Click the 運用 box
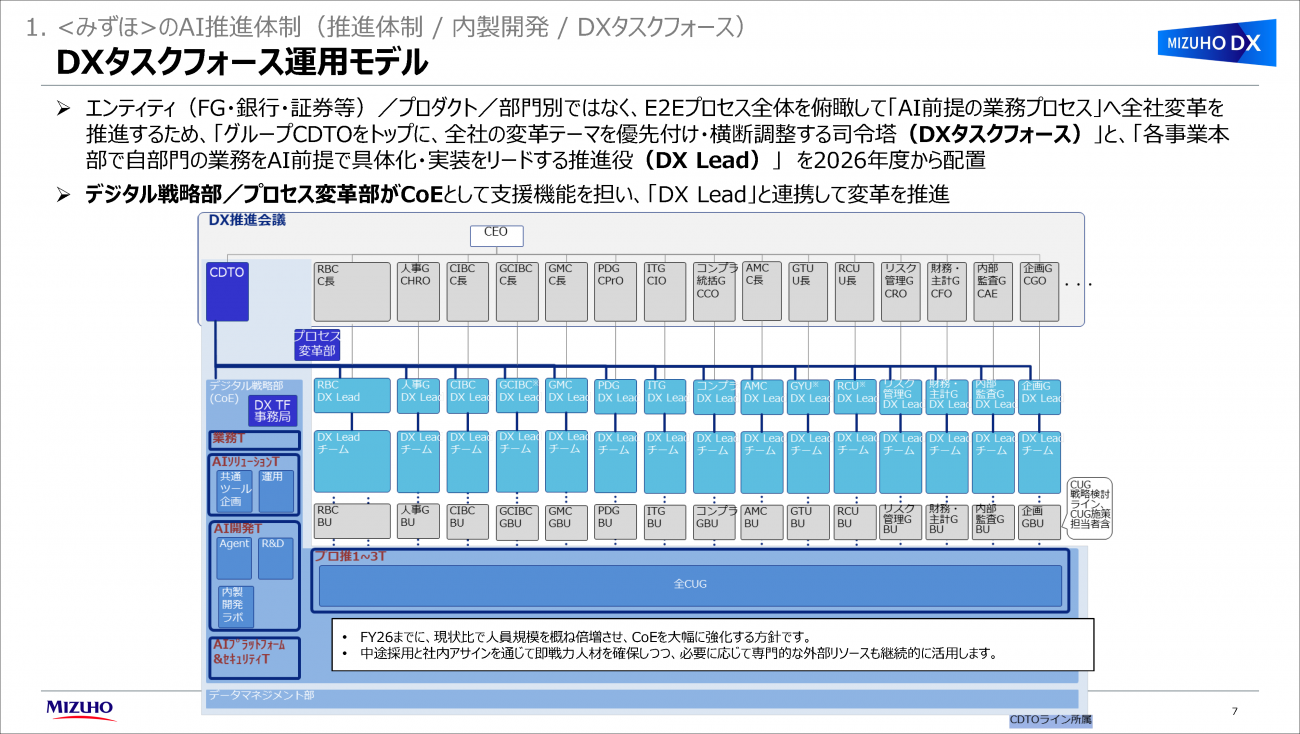1300x734 pixels. 276,491
